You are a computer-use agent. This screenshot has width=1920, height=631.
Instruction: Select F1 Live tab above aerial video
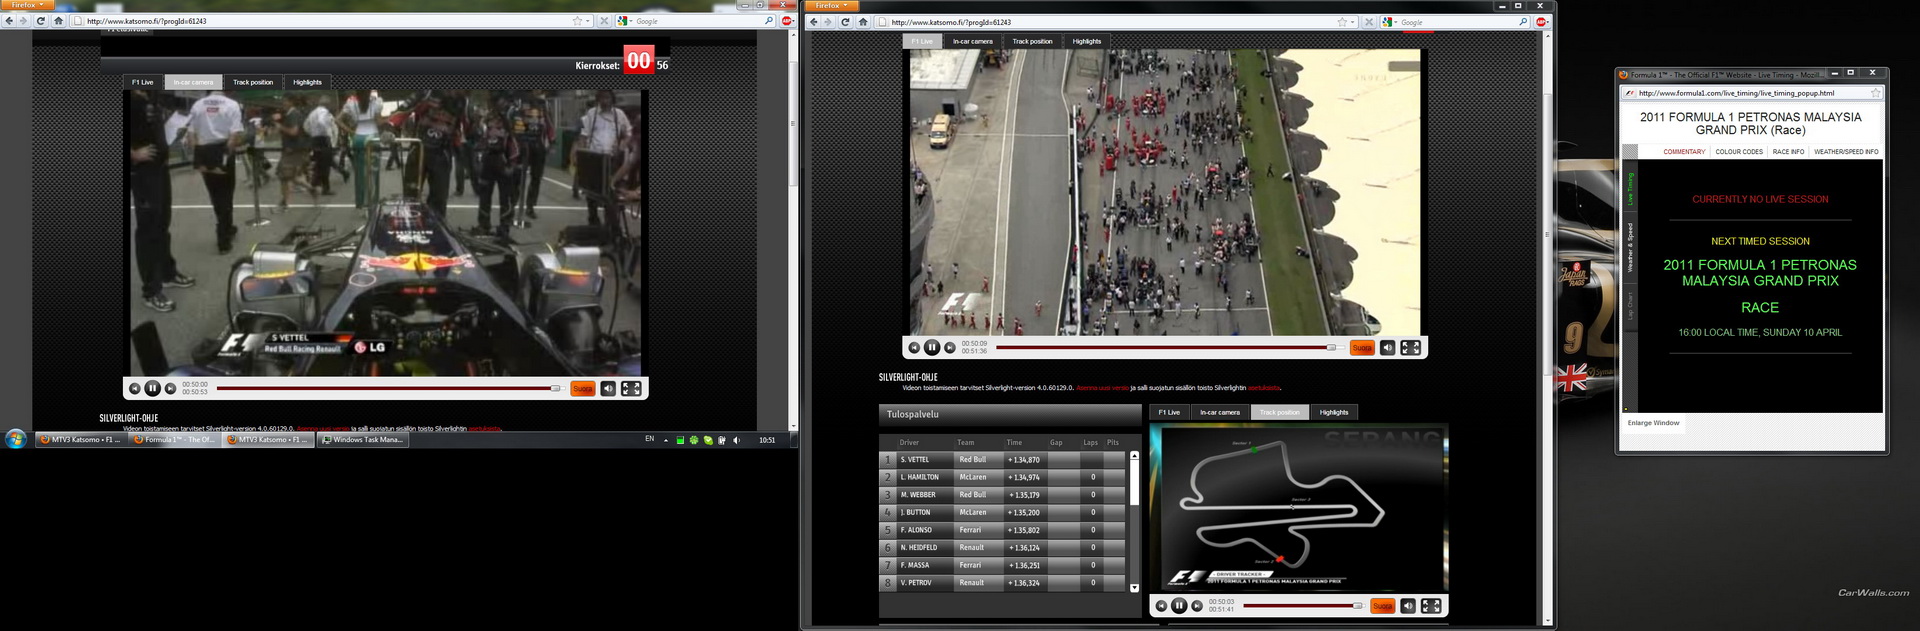point(922,41)
